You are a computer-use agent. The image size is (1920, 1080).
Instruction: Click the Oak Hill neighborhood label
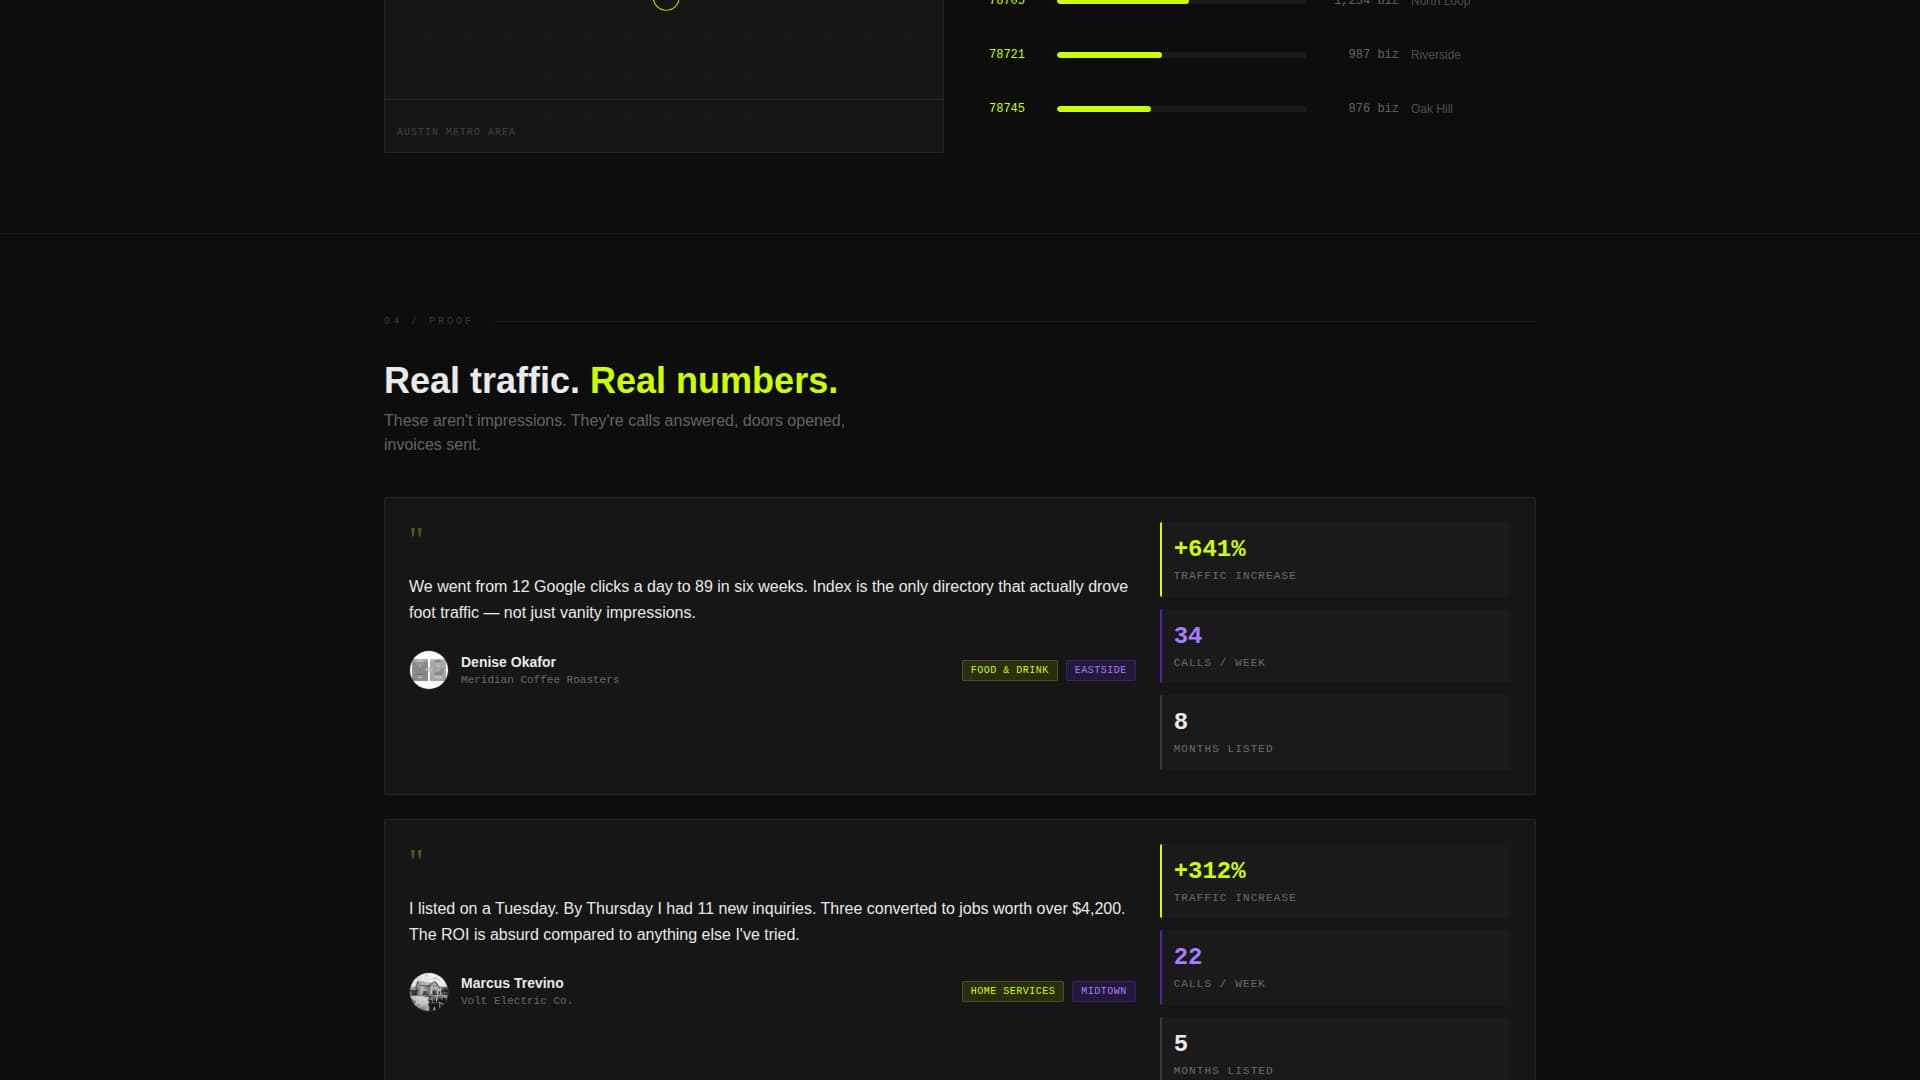1431,109
